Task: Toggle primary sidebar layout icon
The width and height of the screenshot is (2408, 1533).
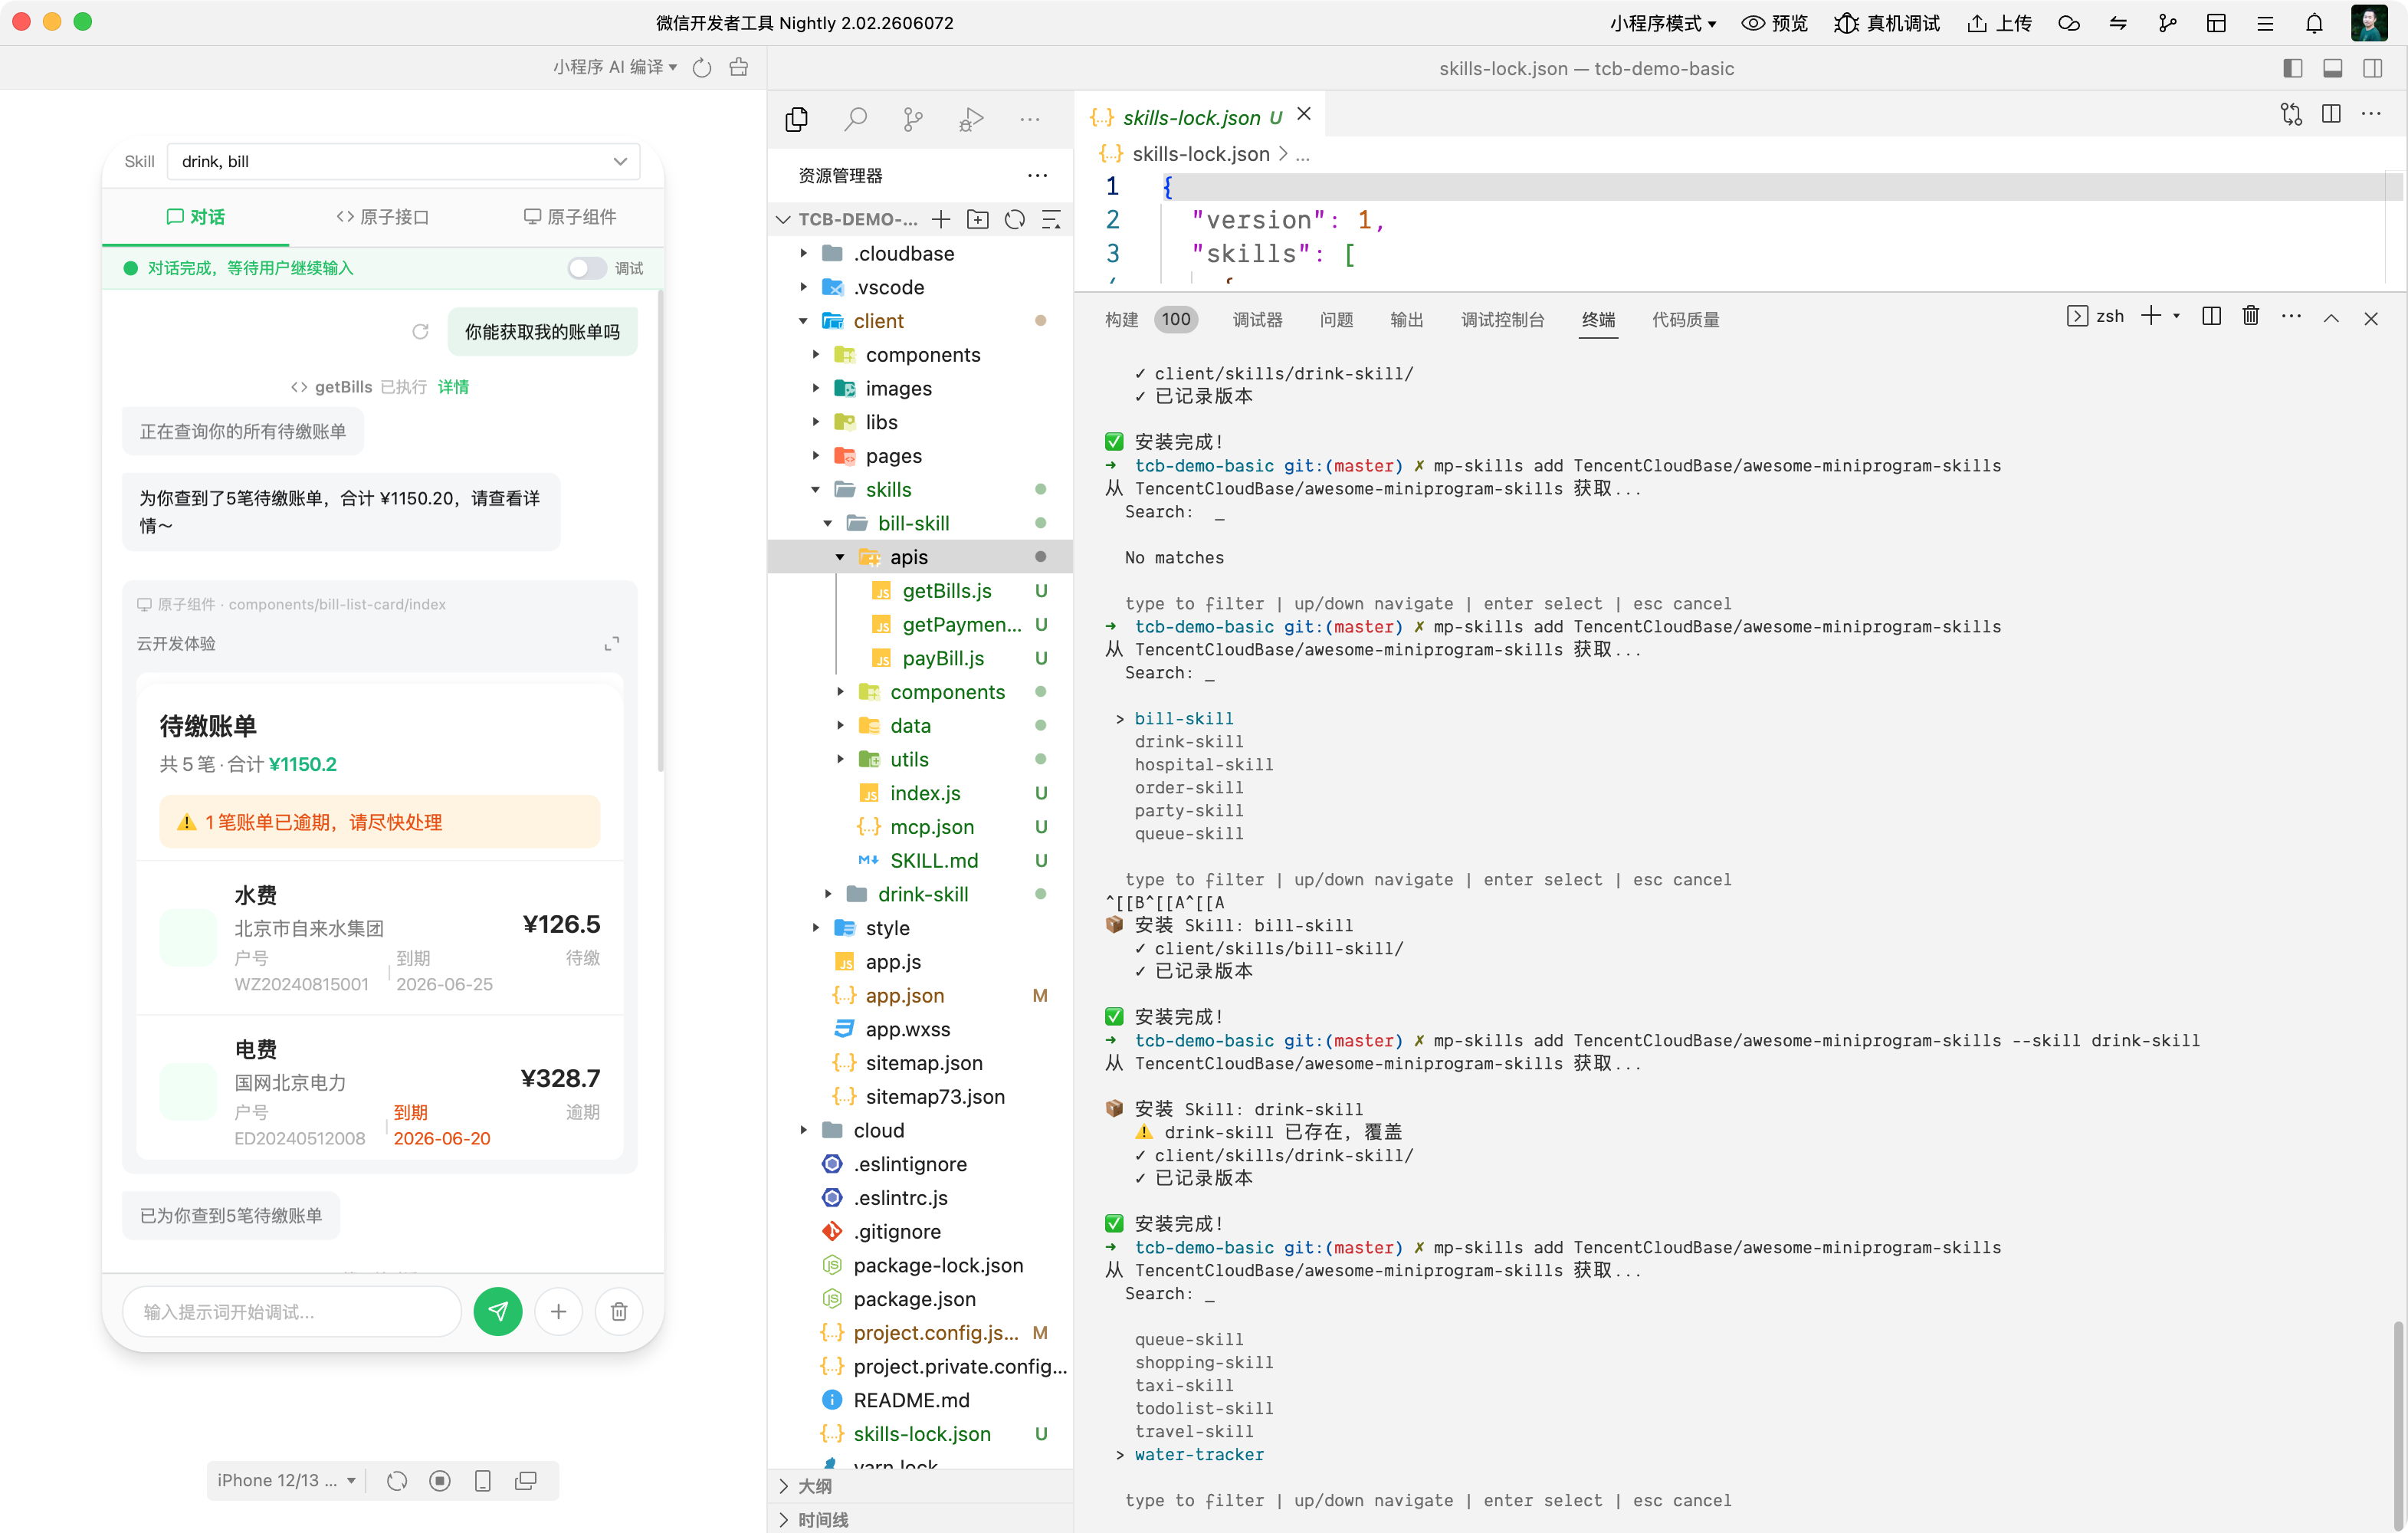Action: [x=2293, y=68]
